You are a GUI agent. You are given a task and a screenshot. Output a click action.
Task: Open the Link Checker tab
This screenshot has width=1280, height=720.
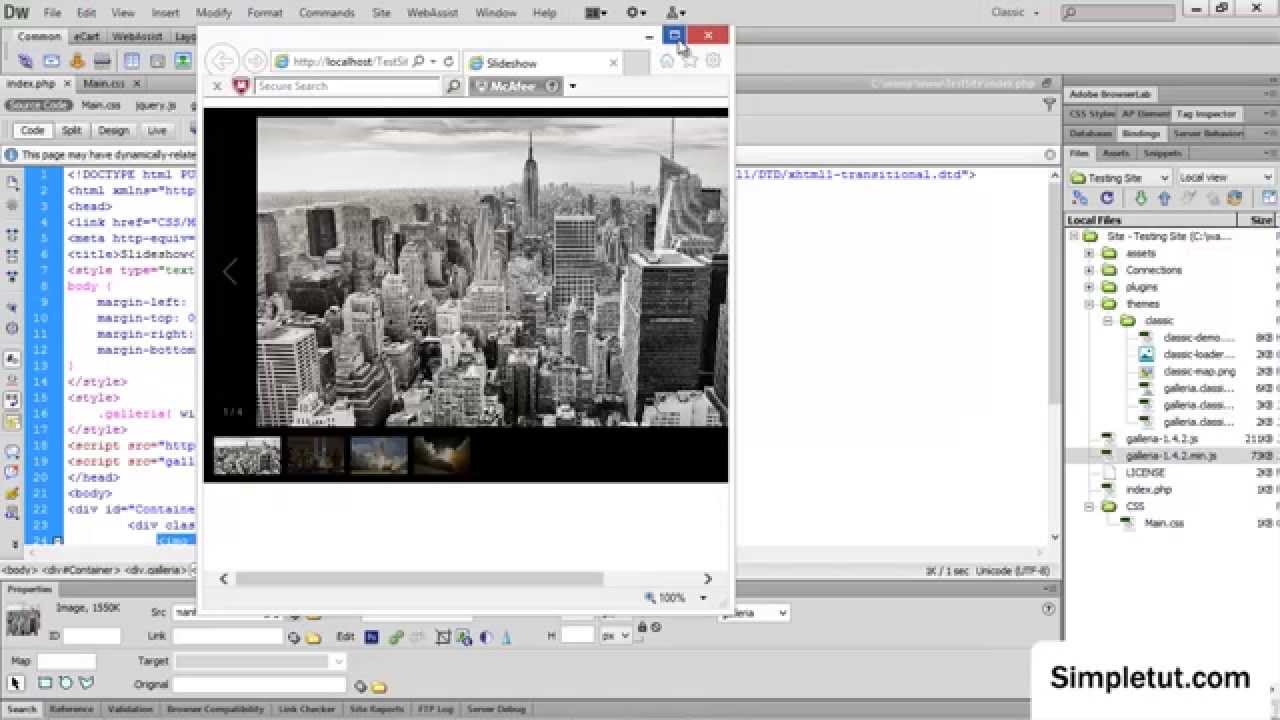(306, 709)
